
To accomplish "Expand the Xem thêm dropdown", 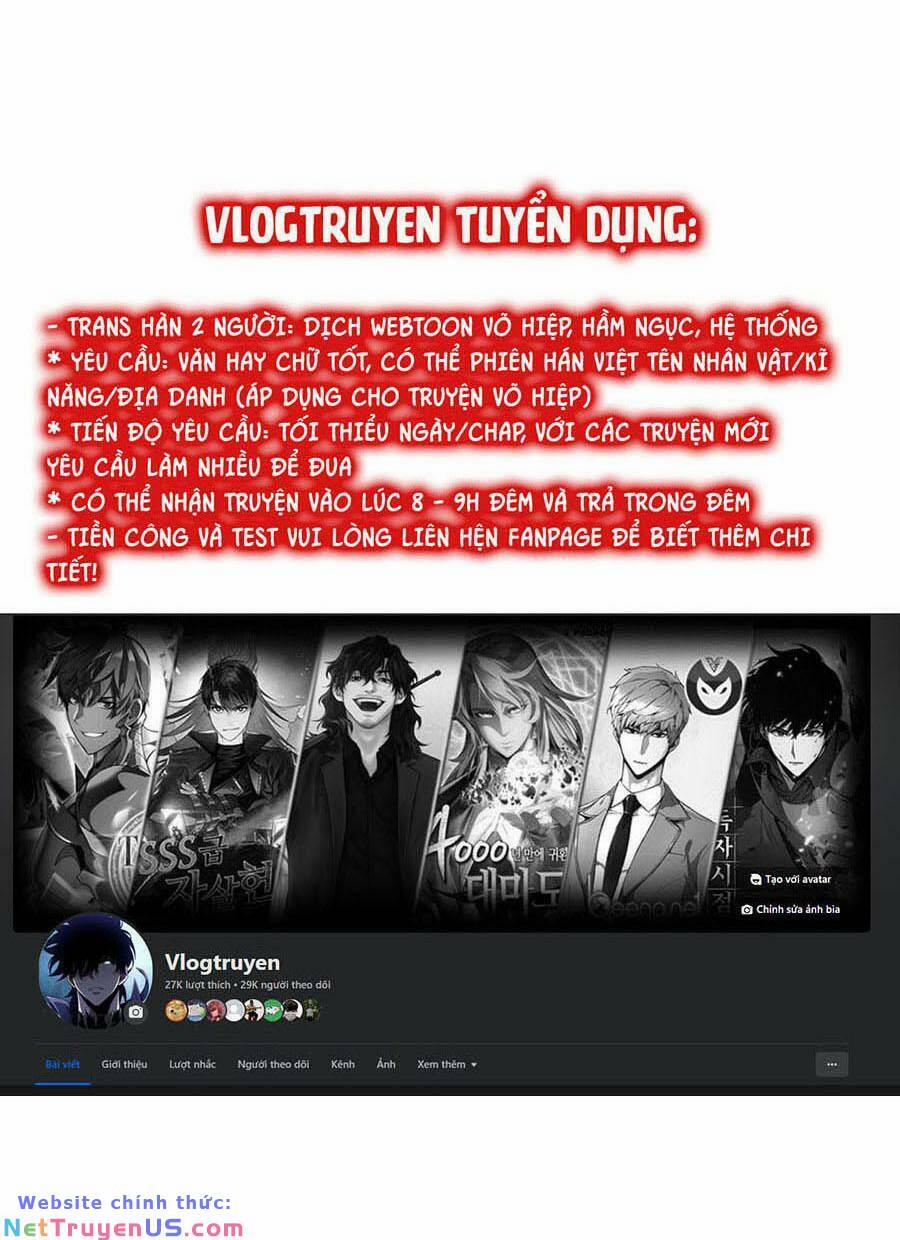I will pos(447,1064).
